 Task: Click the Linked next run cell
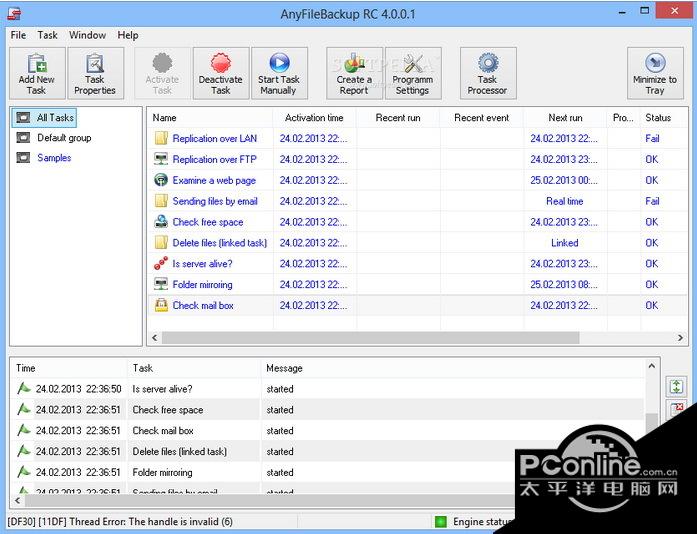[565, 243]
